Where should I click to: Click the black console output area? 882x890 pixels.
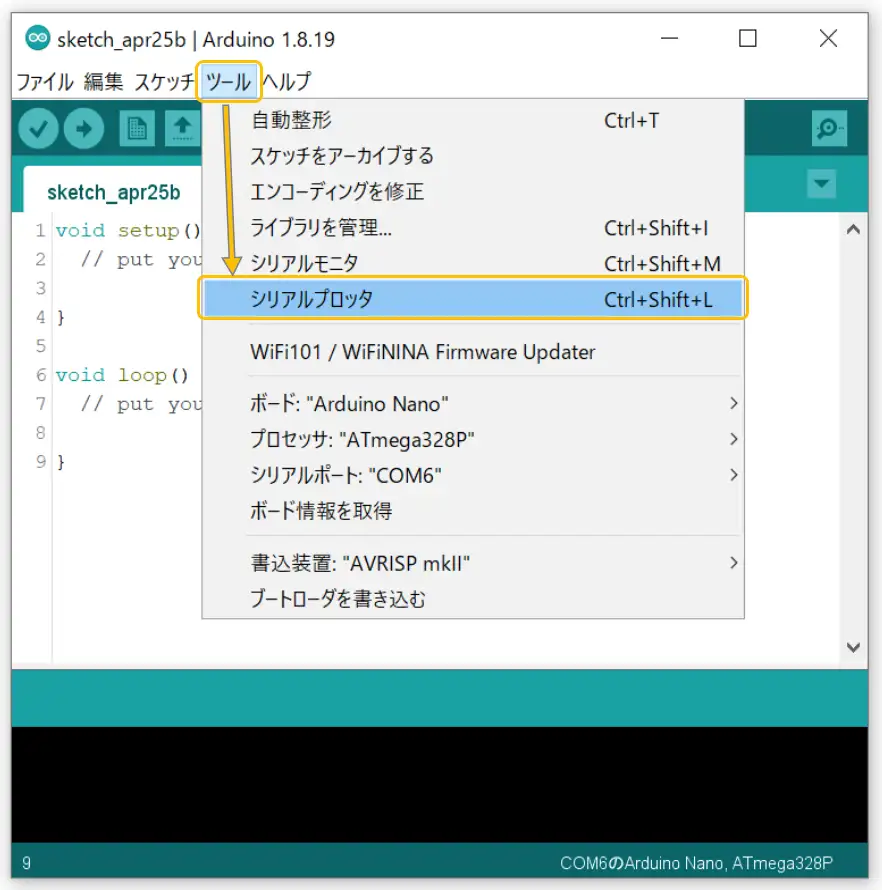click(440, 784)
